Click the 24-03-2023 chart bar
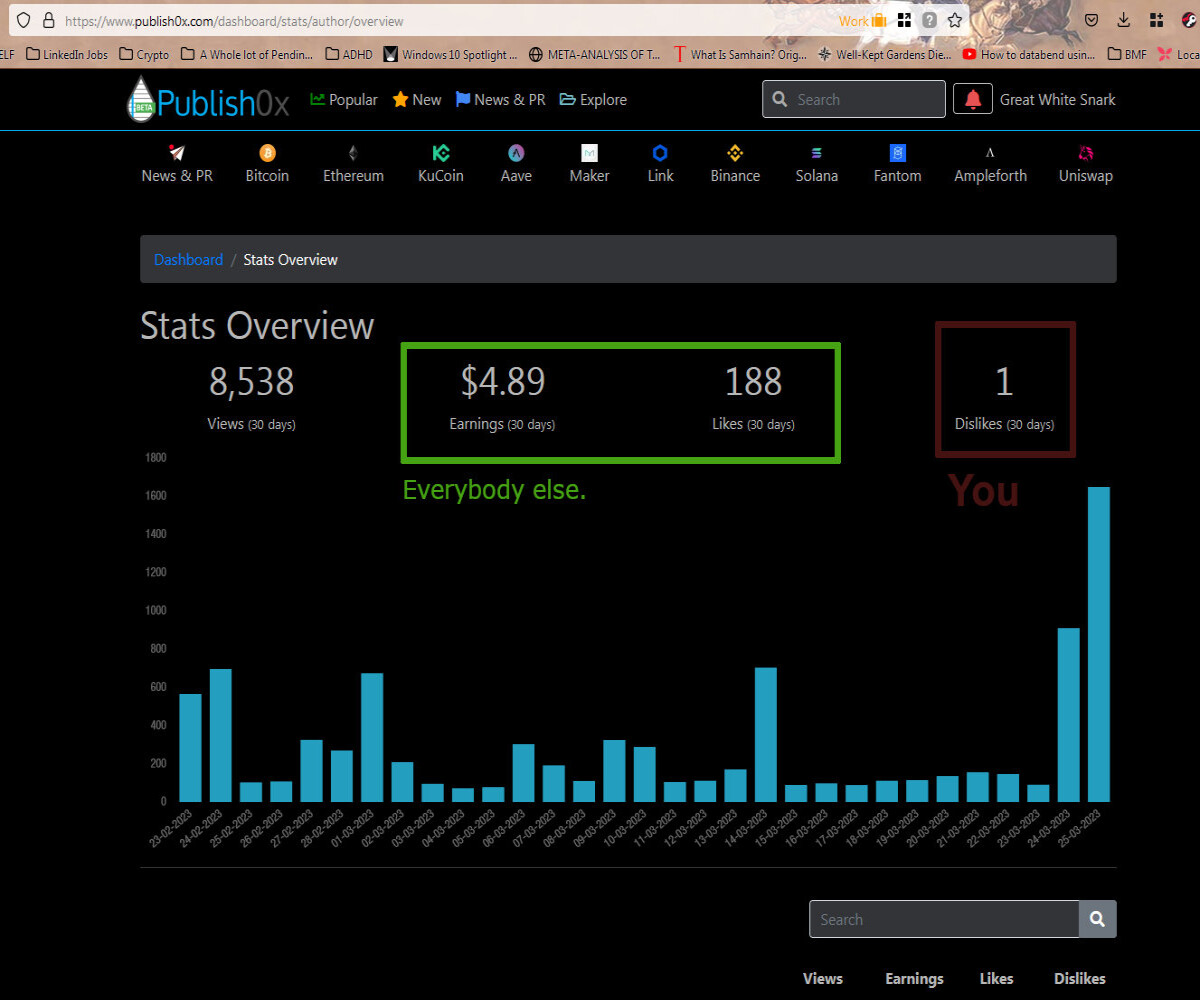Screen dimensions: 1200x1000 click(1068, 714)
